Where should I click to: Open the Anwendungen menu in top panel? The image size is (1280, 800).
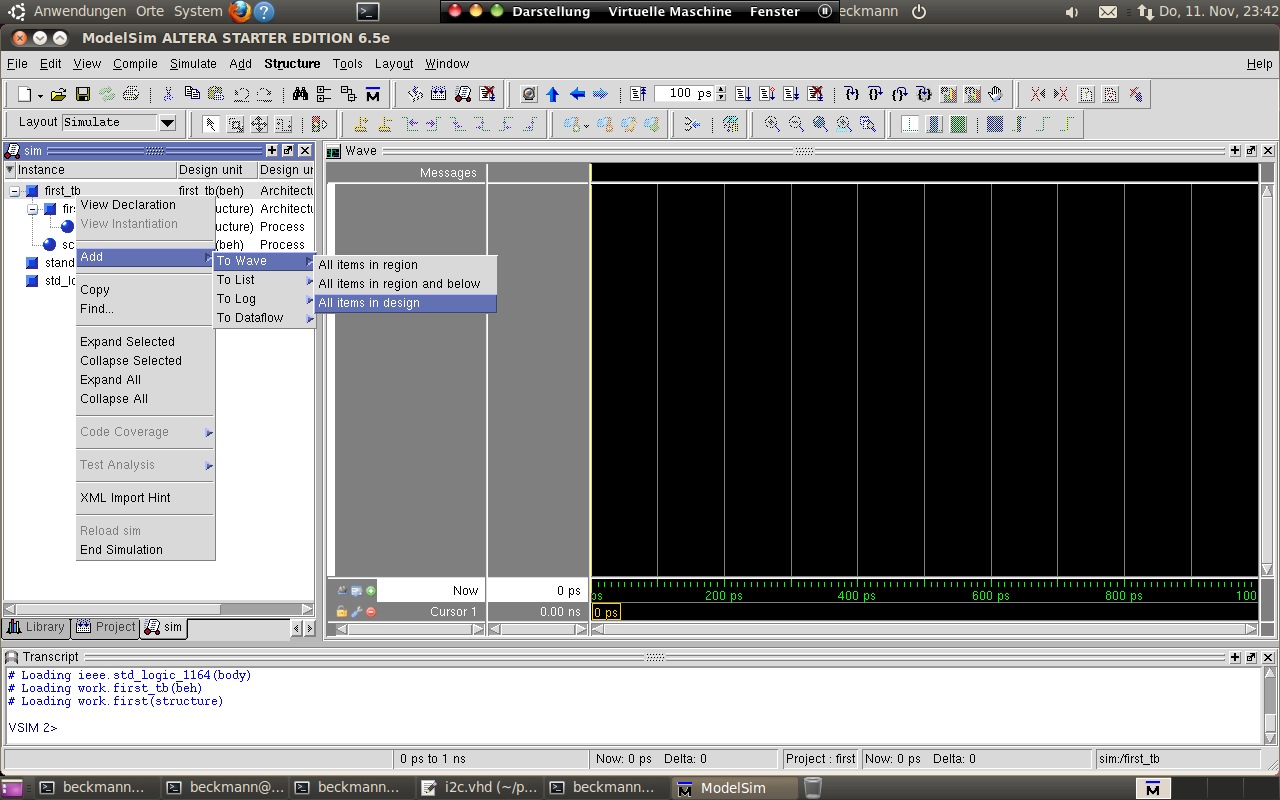click(x=80, y=12)
